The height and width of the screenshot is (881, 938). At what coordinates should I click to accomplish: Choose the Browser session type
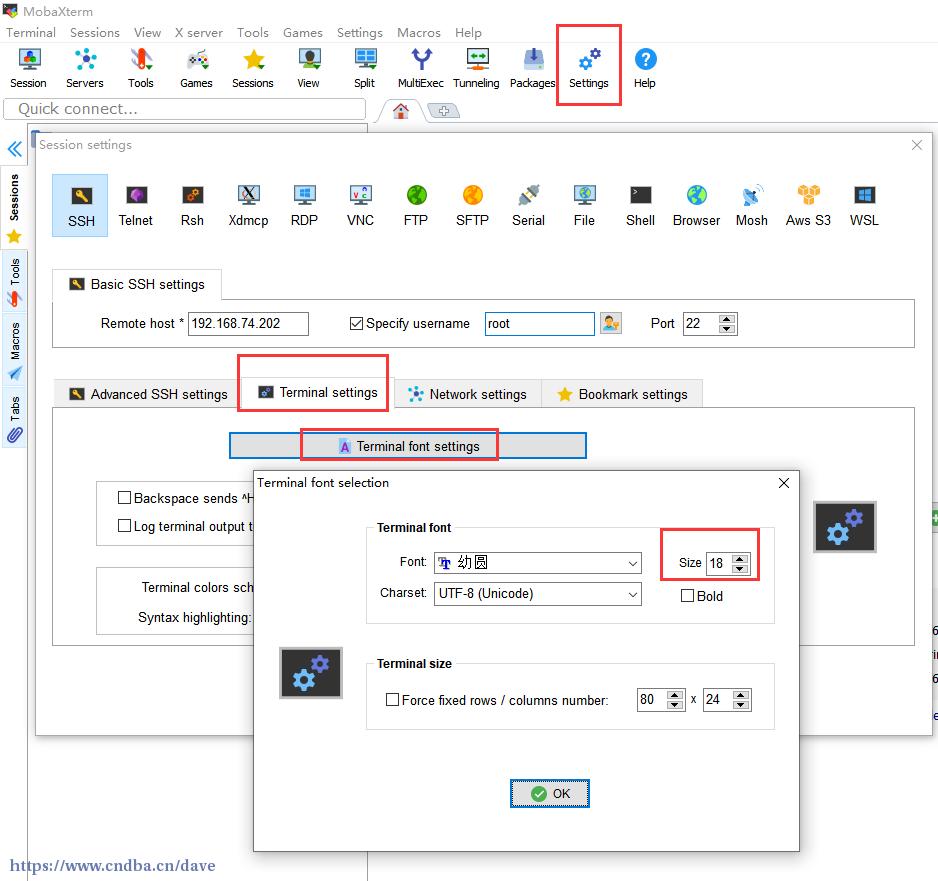[x=696, y=206]
